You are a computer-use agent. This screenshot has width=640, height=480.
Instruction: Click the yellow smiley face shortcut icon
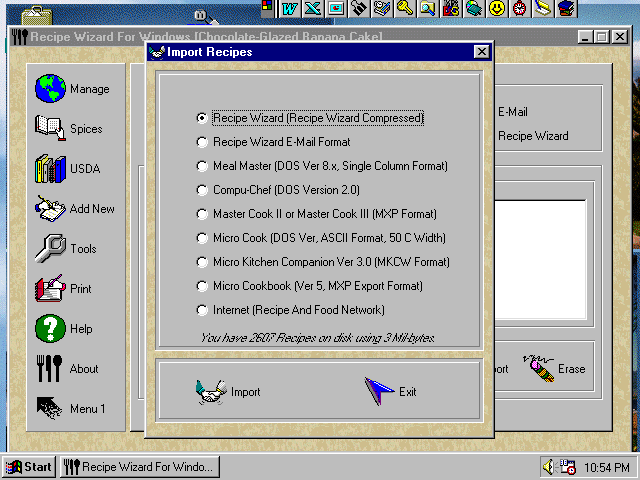[497, 9]
